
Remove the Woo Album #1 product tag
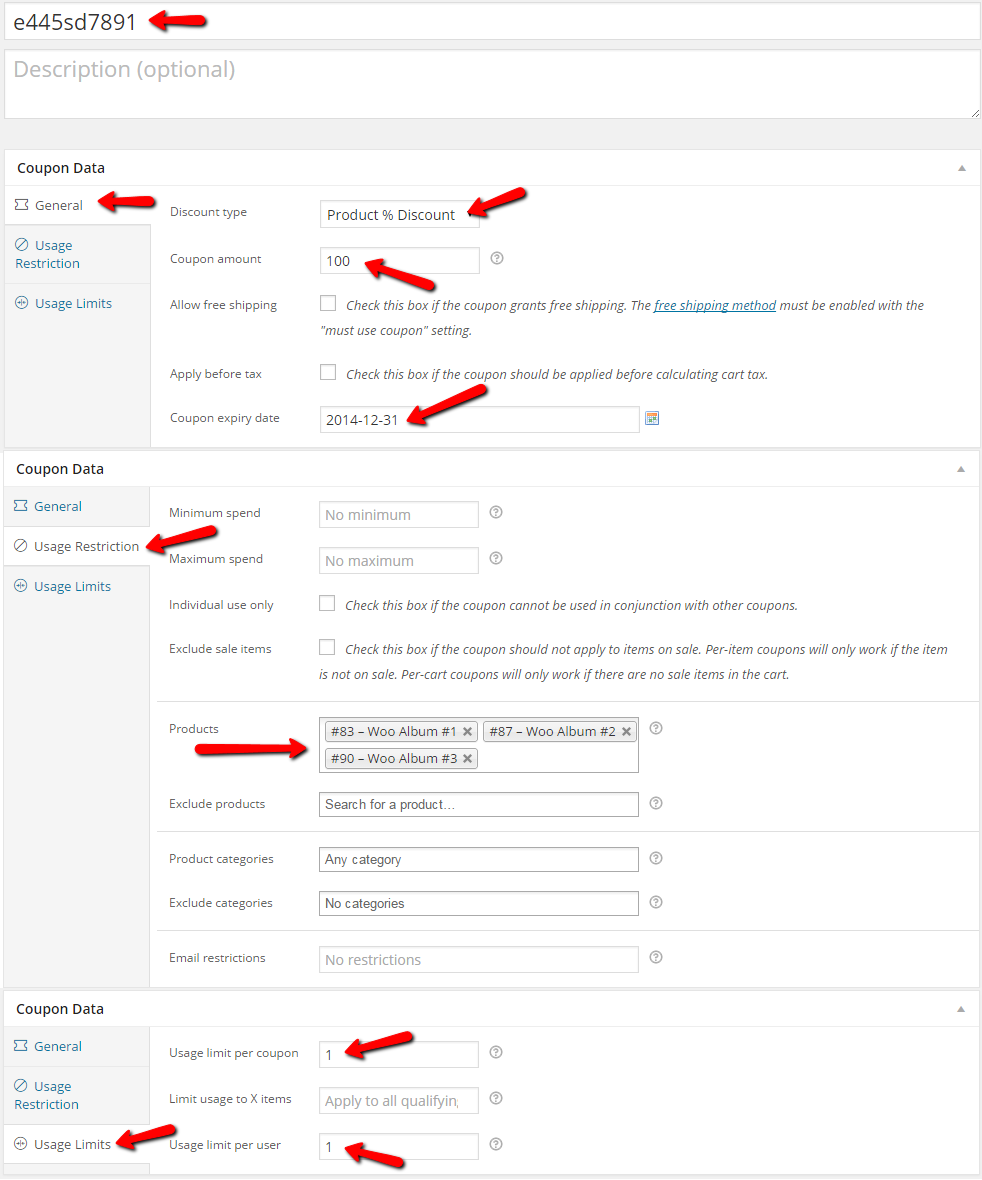(x=467, y=731)
